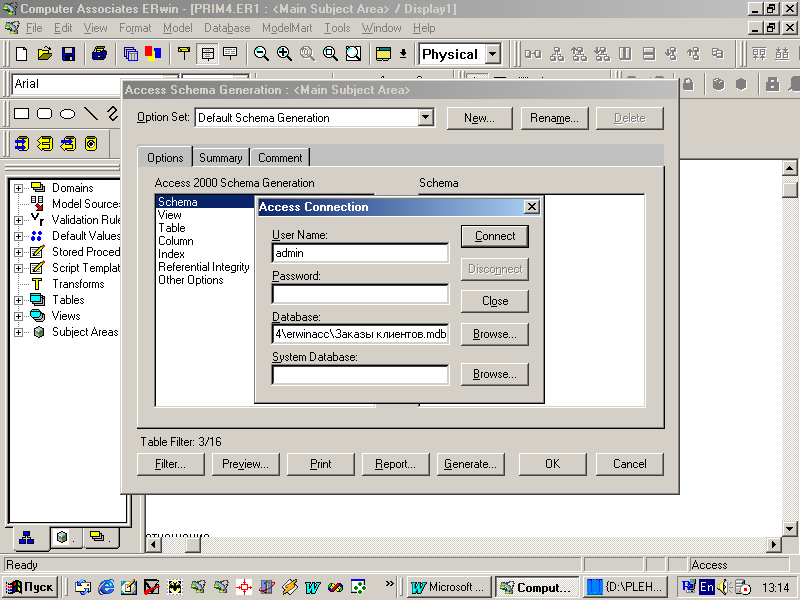Click the Zoom out magnifier icon
The width and height of the screenshot is (800, 600).
point(261,54)
